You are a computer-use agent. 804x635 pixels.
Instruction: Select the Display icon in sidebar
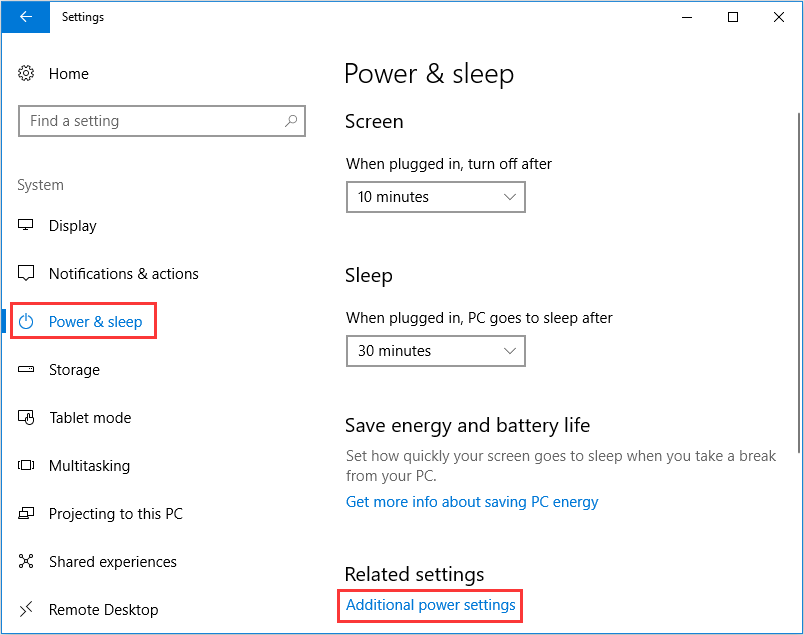point(28,226)
